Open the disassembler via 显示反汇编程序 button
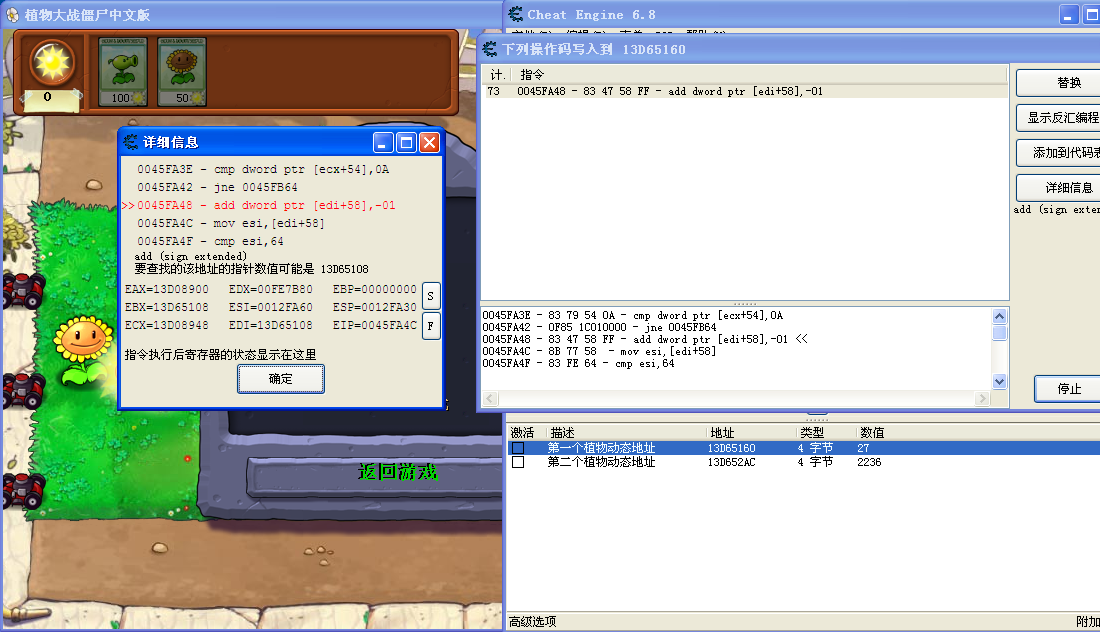The height and width of the screenshot is (632, 1100). pyautogui.click(x=1058, y=118)
